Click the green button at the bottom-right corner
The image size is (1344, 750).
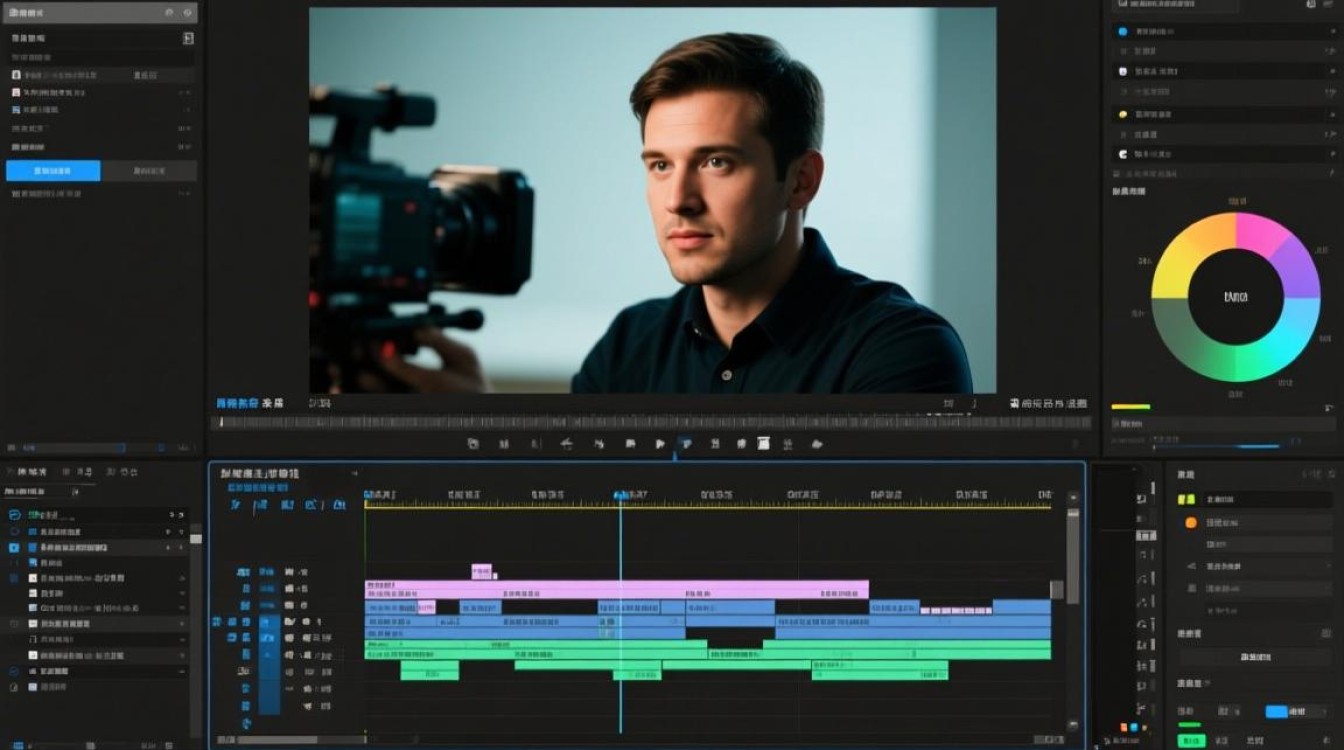(x=1190, y=741)
